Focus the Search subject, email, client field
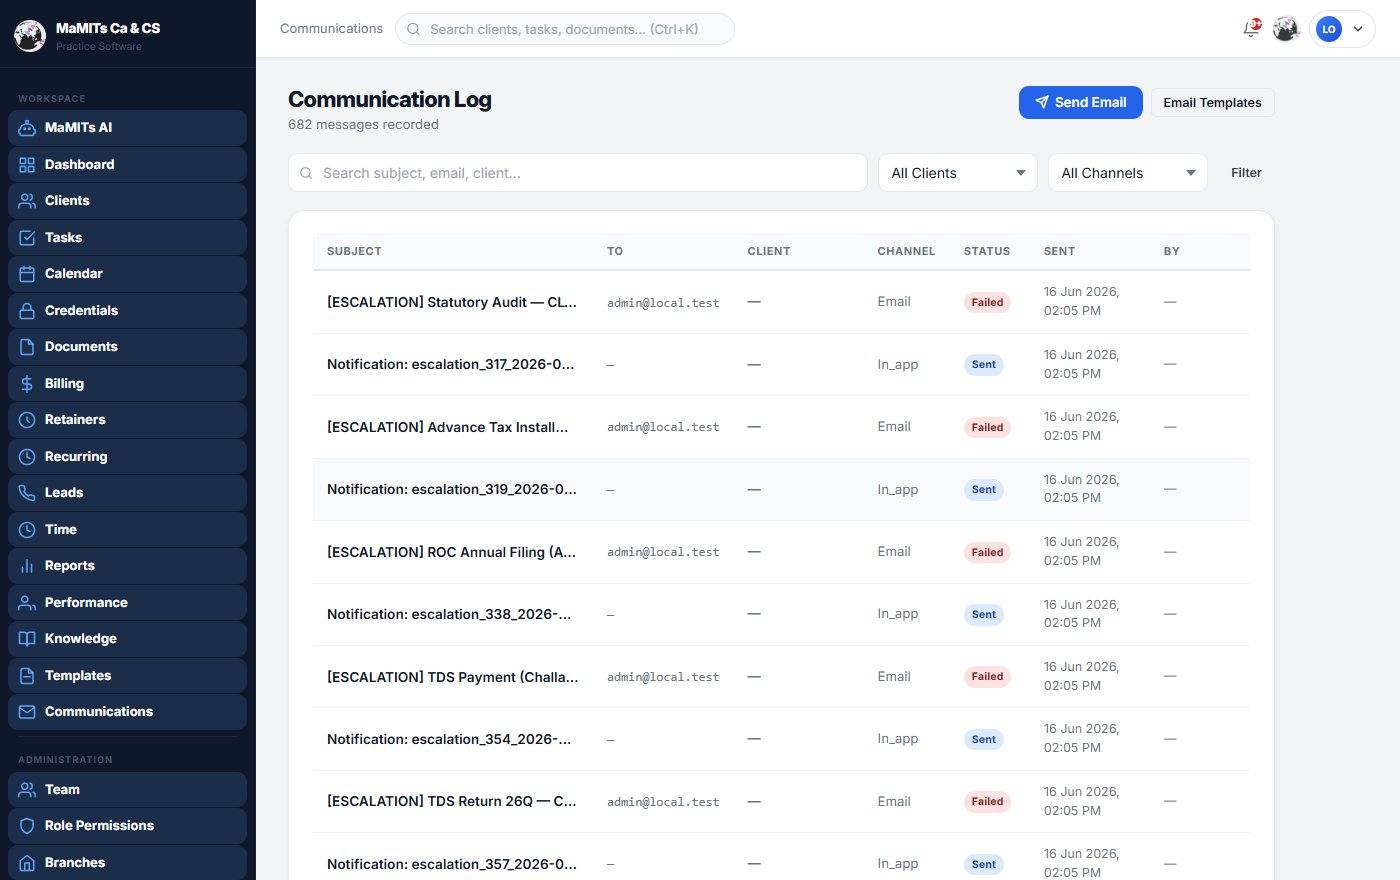This screenshot has width=1400, height=880. (578, 173)
